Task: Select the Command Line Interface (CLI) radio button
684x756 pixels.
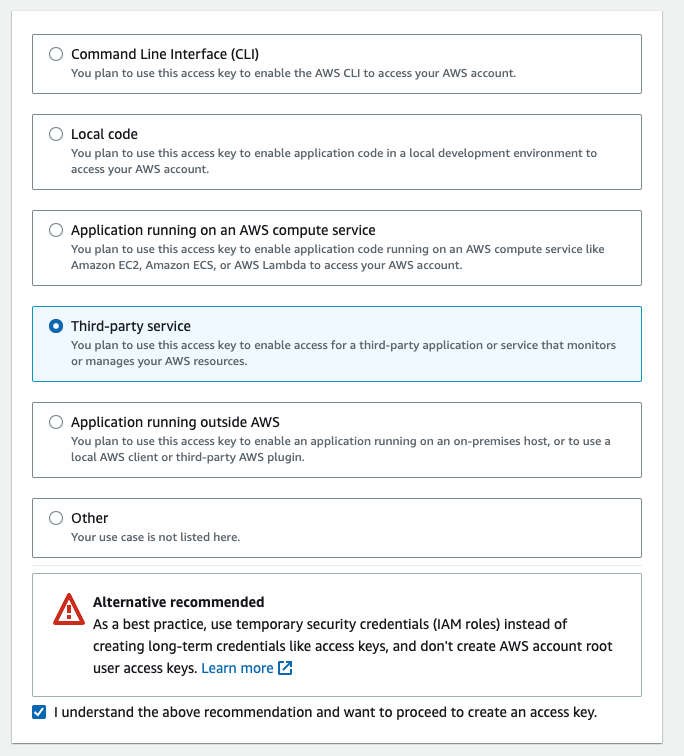Action: (56, 54)
